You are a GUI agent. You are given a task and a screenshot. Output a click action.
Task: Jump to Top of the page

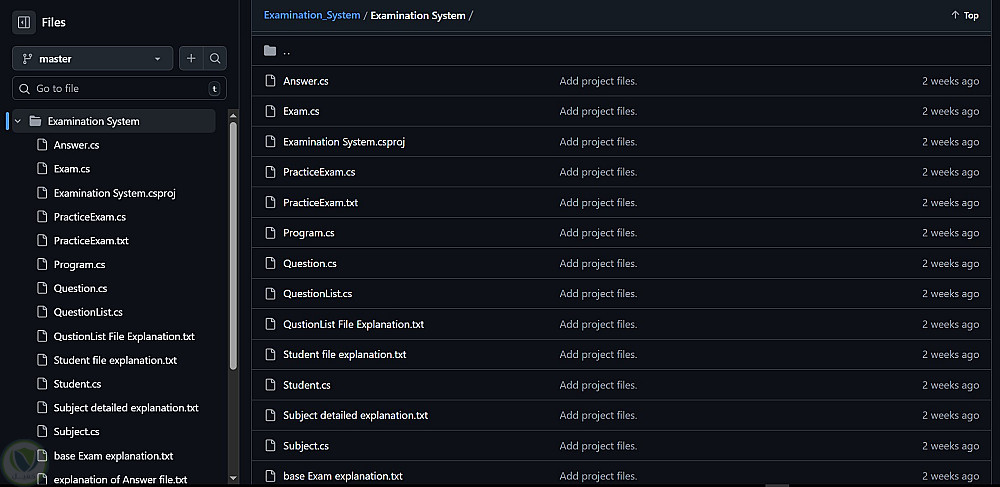pyautogui.click(x=964, y=15)
